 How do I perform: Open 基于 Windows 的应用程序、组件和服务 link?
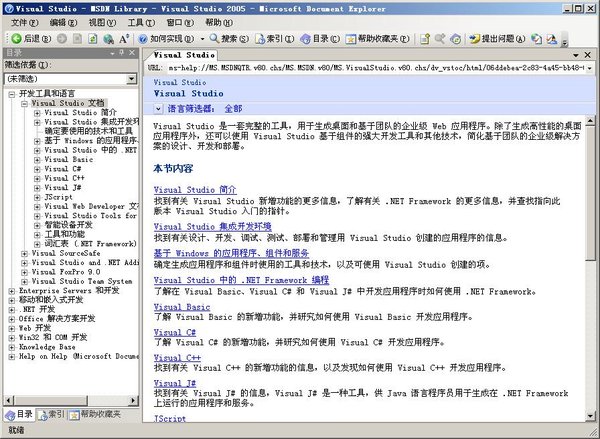pyautogui.click(x=231, y=253)
